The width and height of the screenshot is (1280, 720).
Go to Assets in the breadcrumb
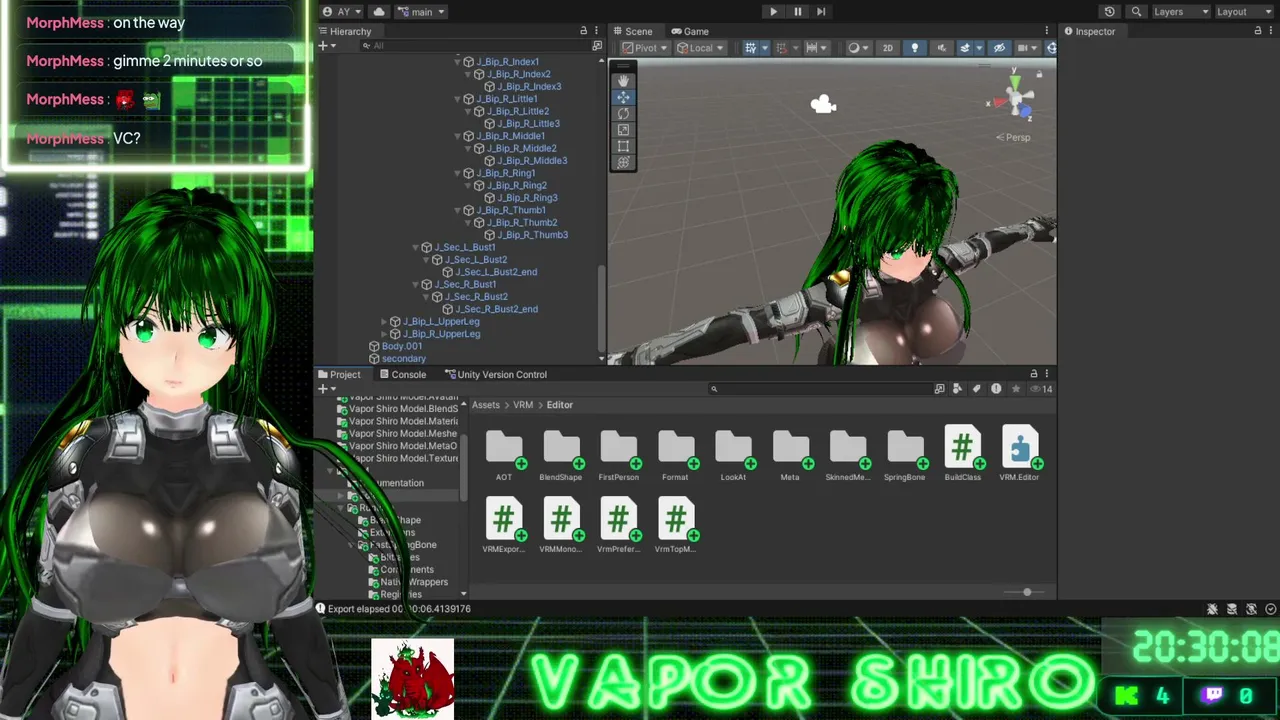(x=486, y=405)
